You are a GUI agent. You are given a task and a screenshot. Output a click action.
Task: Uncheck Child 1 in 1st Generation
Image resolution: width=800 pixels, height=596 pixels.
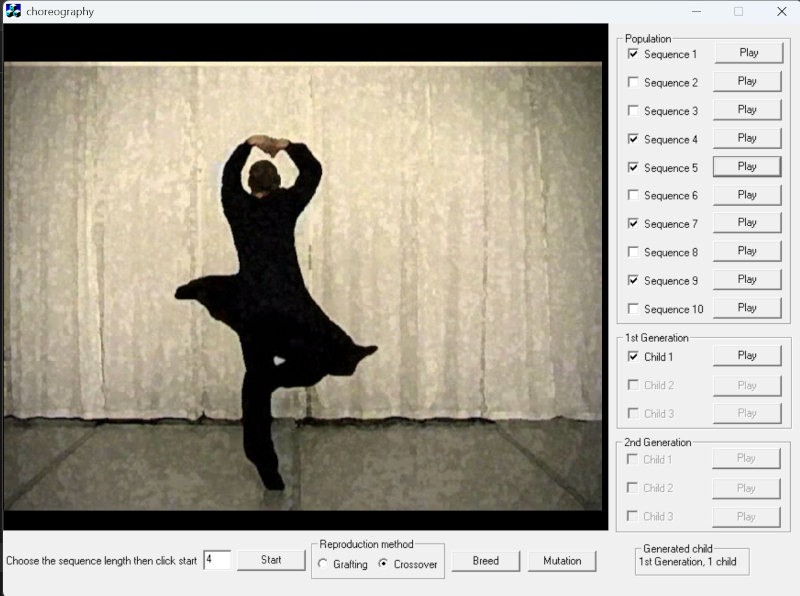pos(633,357)
